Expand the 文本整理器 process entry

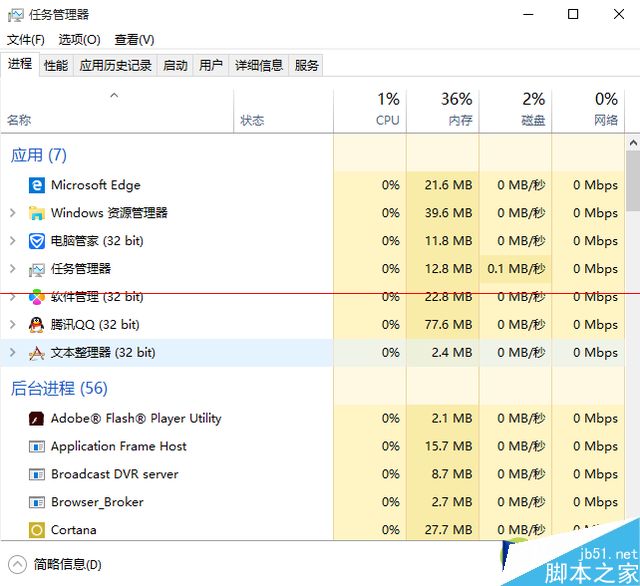click(12, 353)
